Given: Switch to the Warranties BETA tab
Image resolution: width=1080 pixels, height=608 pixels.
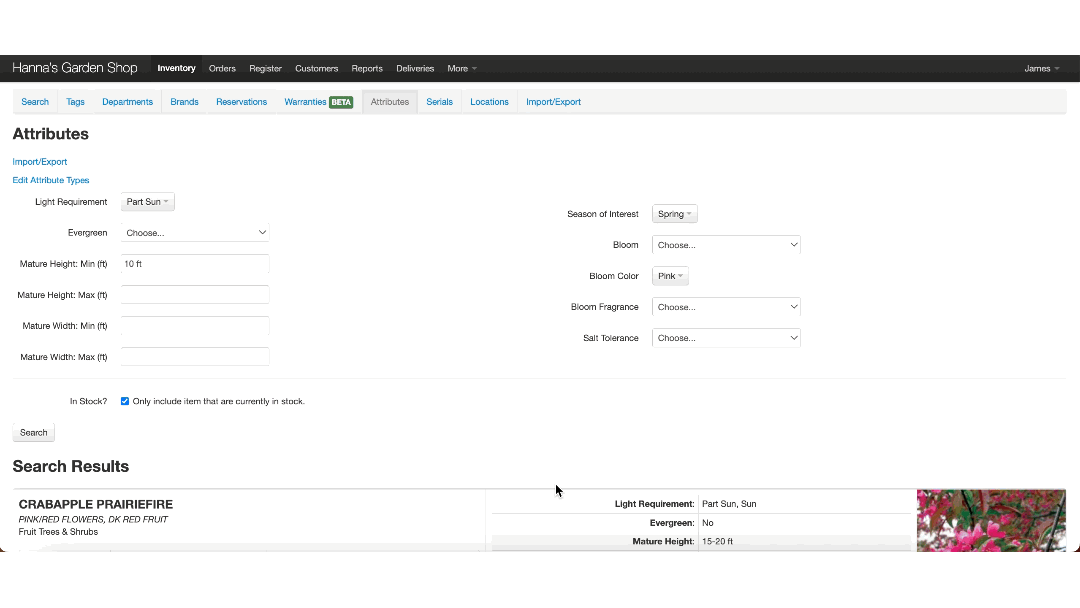Looking at the screenshot, I should 318,102.
